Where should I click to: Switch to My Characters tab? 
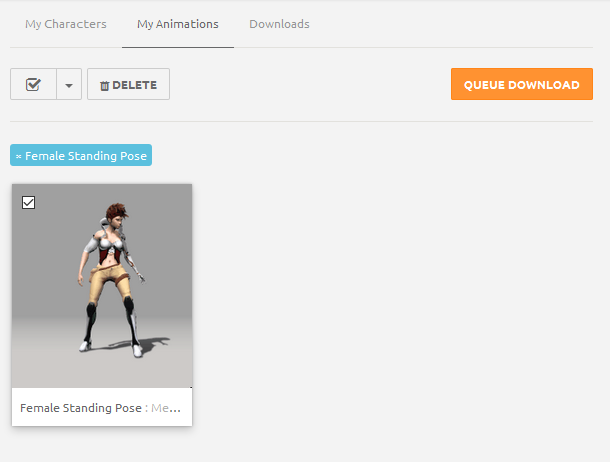[x=66, y=24]
